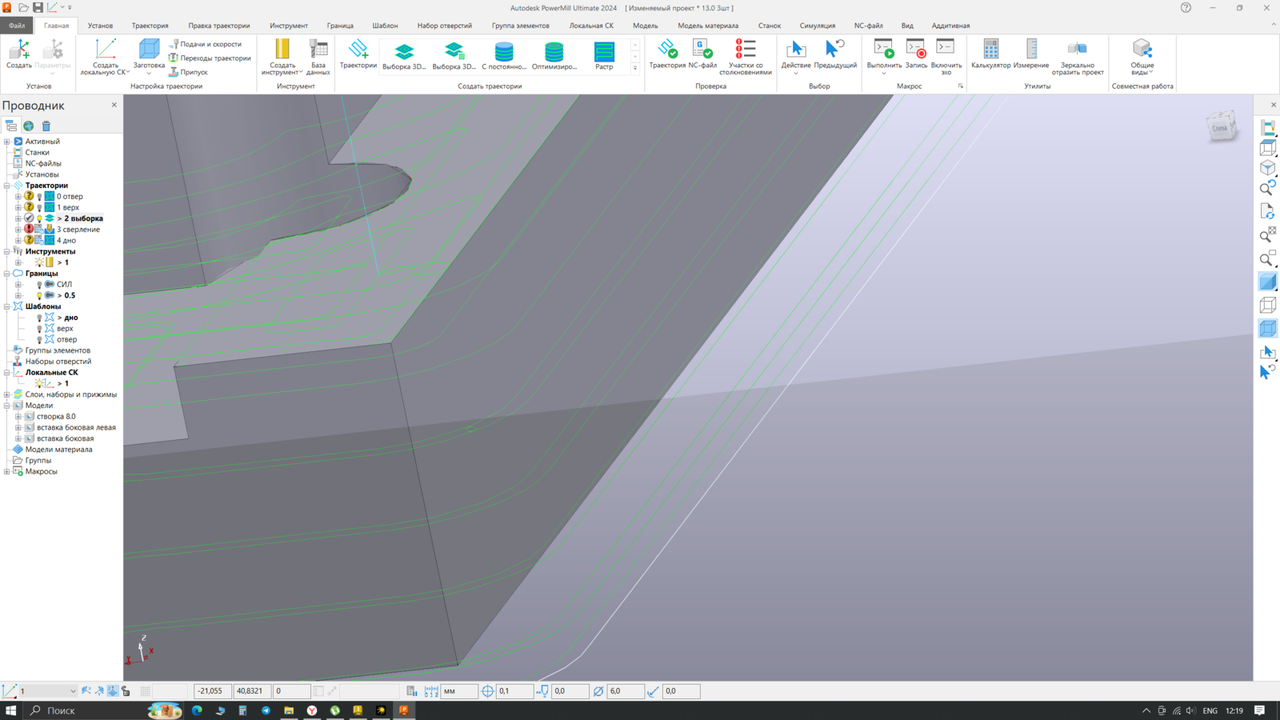Click Mirror project (Зеркально отразить проект)
1280x720 pixels.
coord(1076,57)
